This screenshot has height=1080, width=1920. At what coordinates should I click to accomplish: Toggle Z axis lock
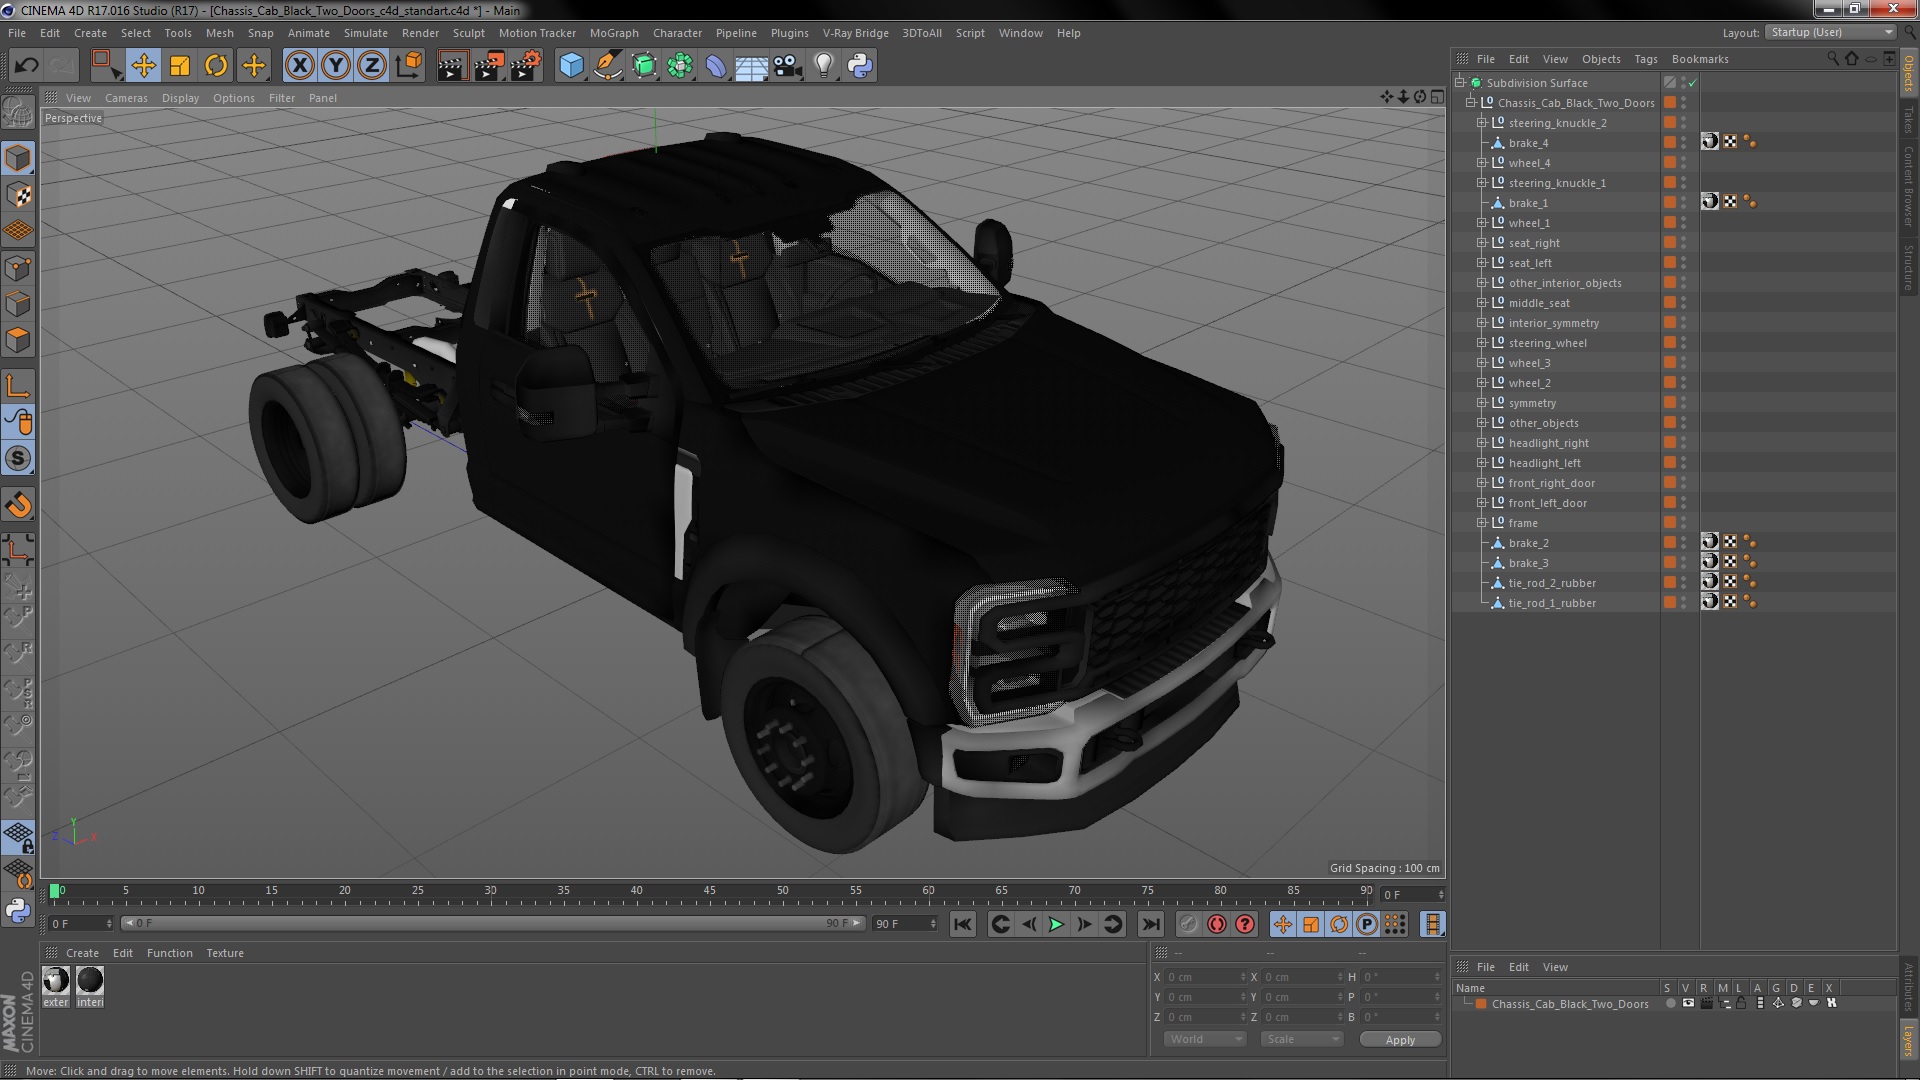(x=372, y=66)
